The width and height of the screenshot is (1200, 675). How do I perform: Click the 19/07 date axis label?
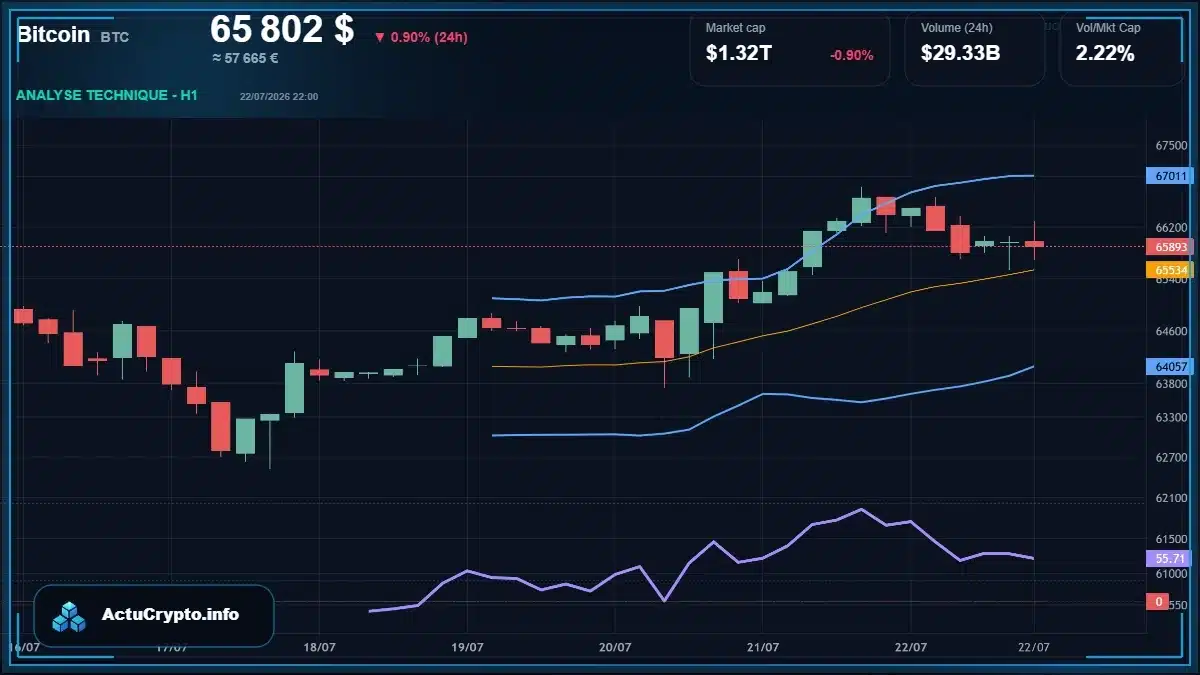click(467, 647)
